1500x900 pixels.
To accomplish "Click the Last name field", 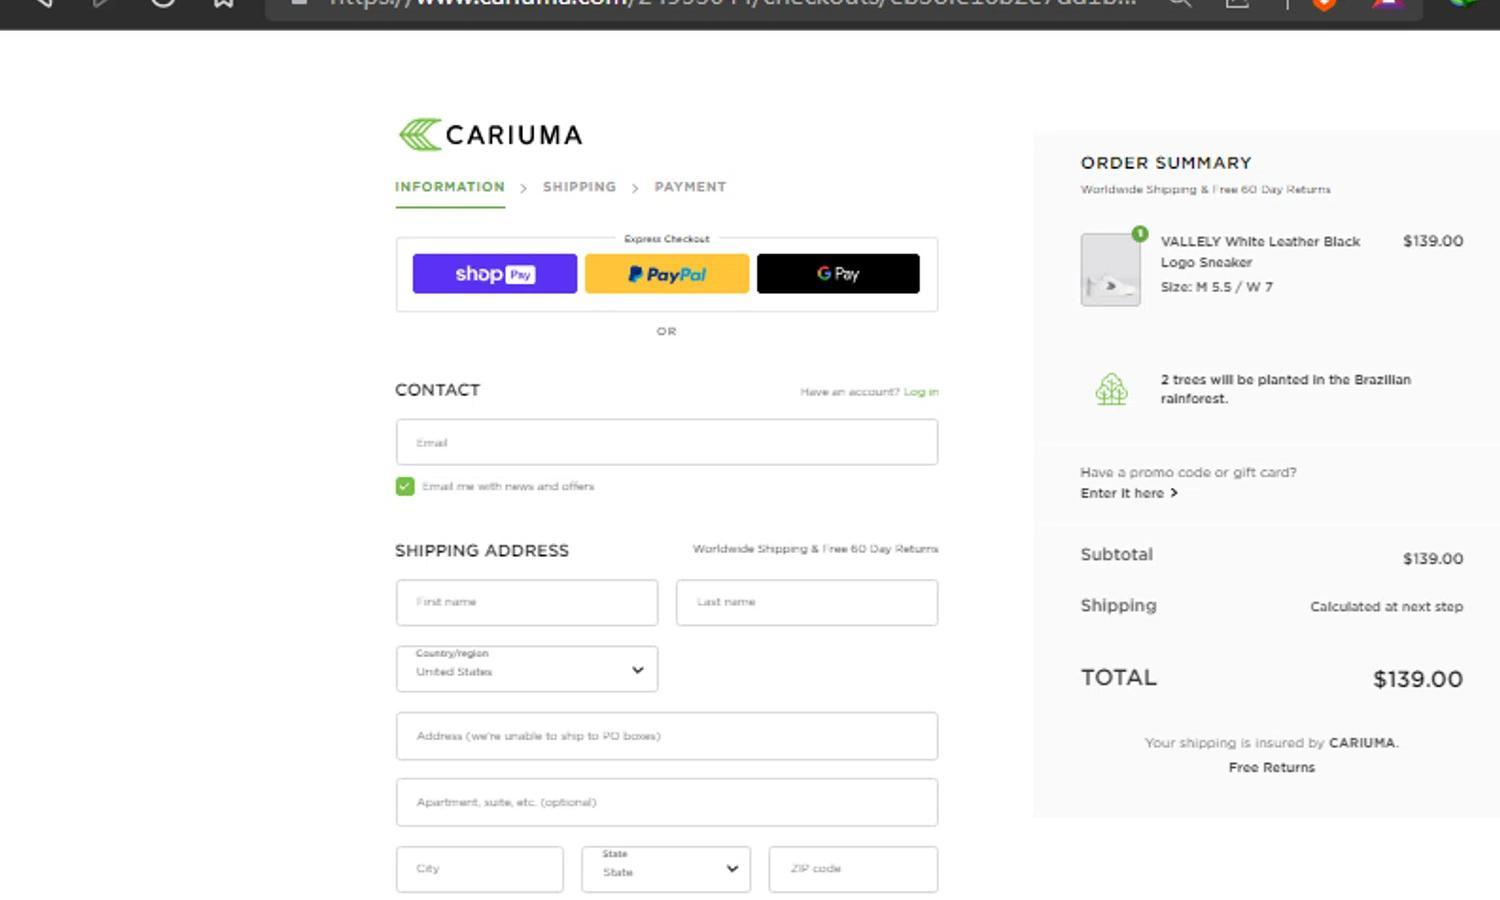I will click(x=807, y=602).
